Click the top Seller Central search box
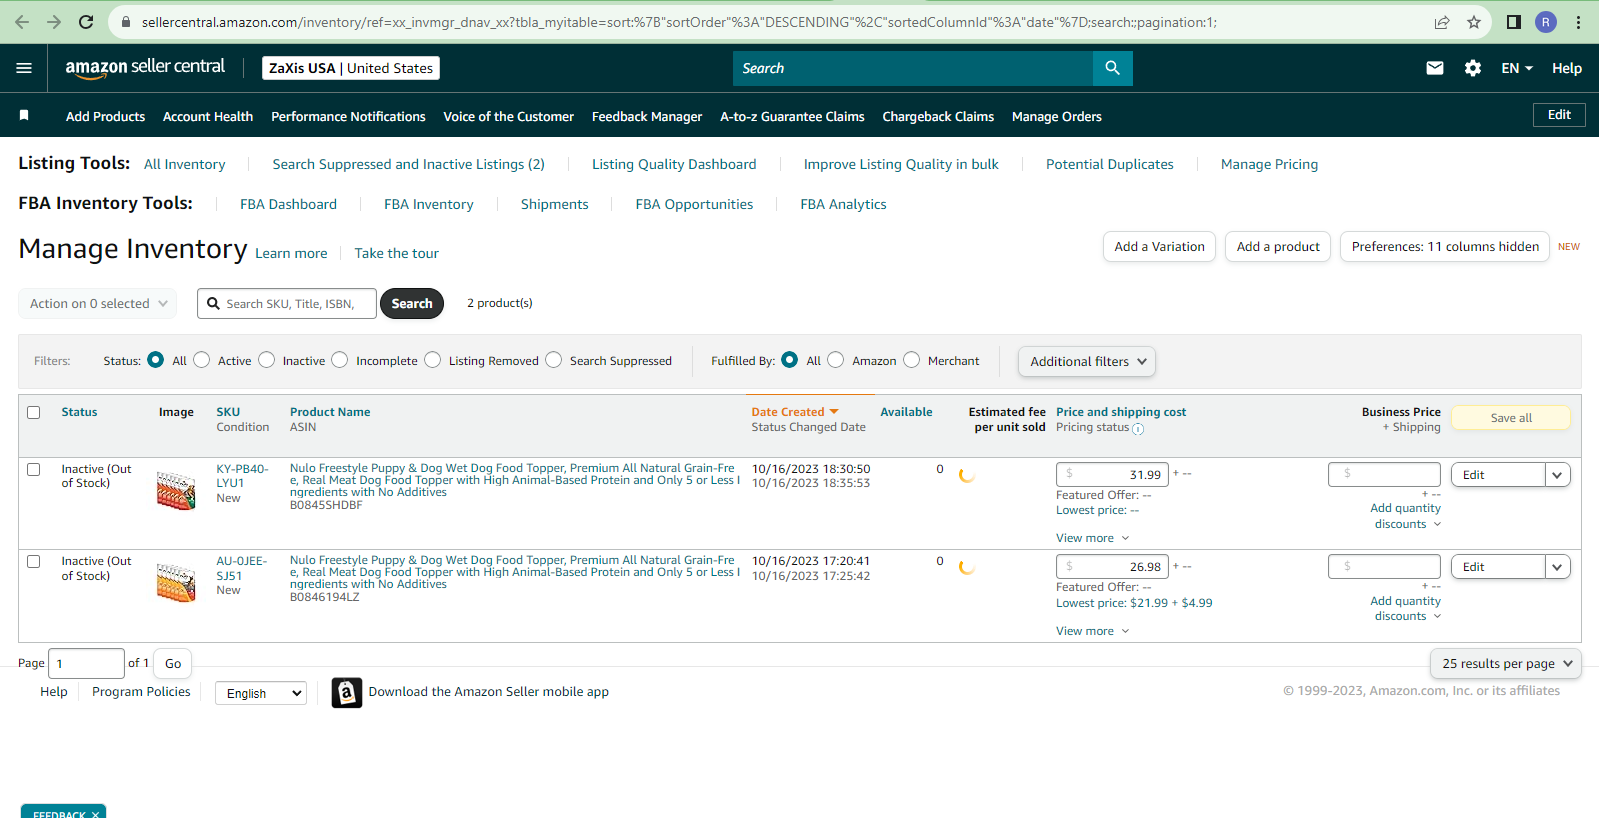This screenshot has height=818, width=1599. tap(913, 68)
